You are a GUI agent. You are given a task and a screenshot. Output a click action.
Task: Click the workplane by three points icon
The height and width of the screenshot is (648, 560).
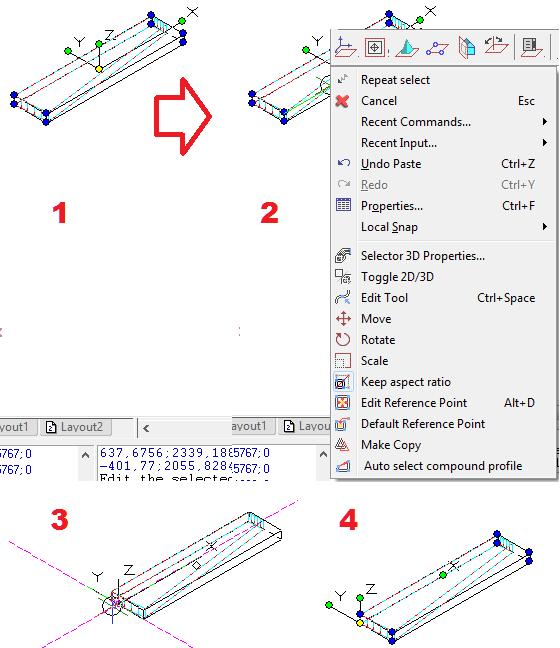coord(437,48)
